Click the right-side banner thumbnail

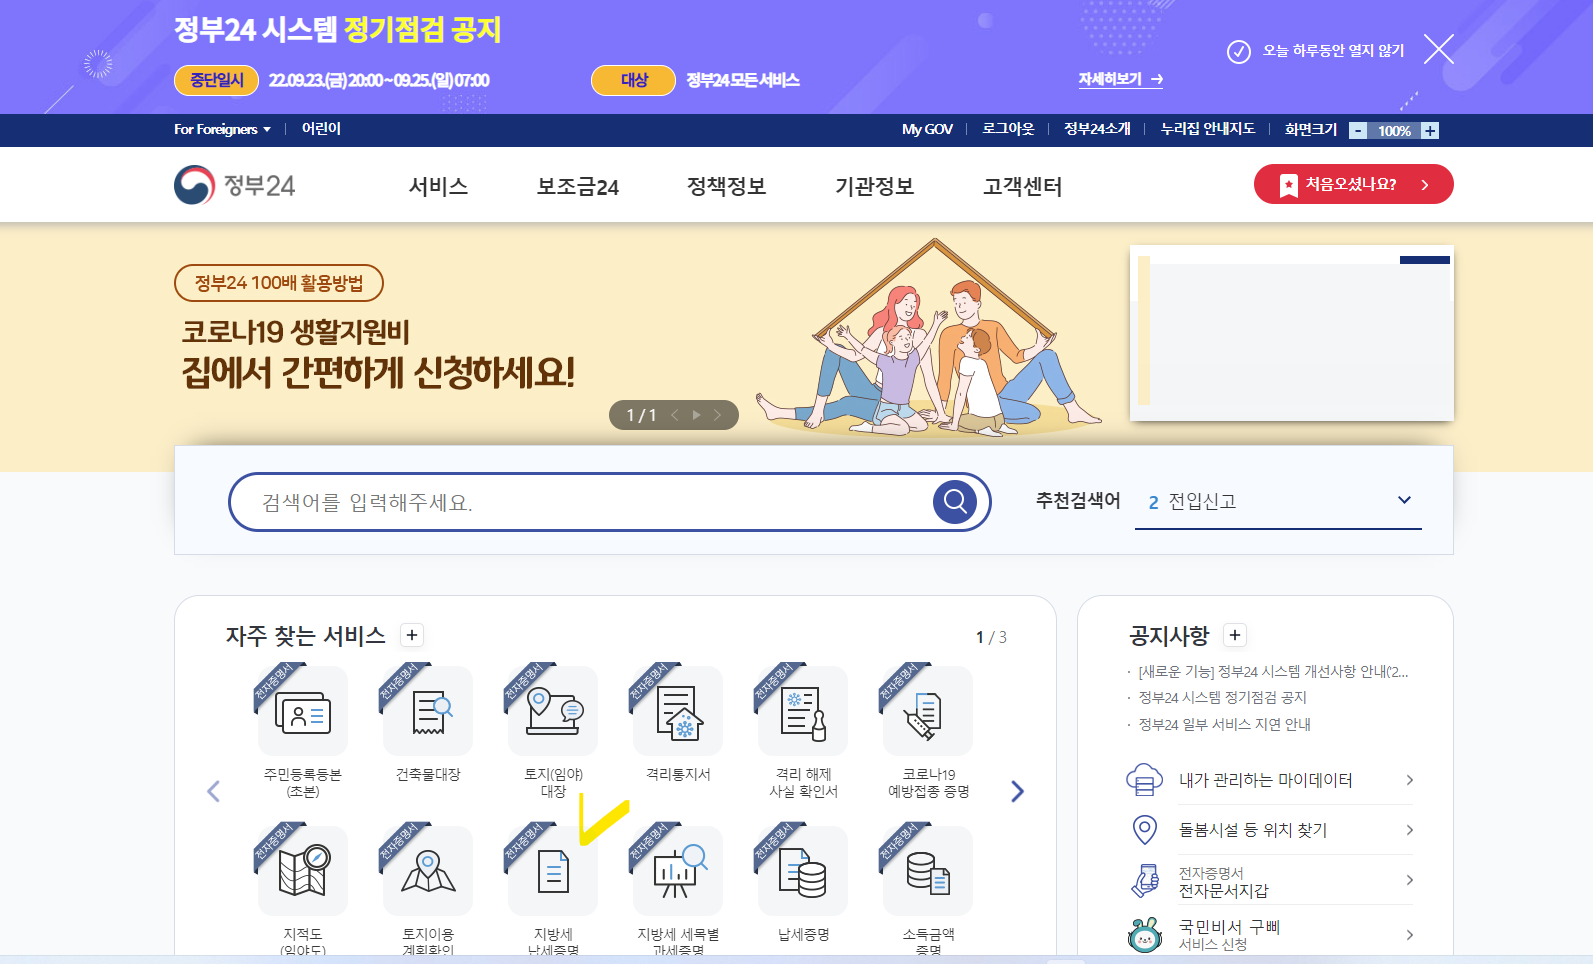[1291, 333]
